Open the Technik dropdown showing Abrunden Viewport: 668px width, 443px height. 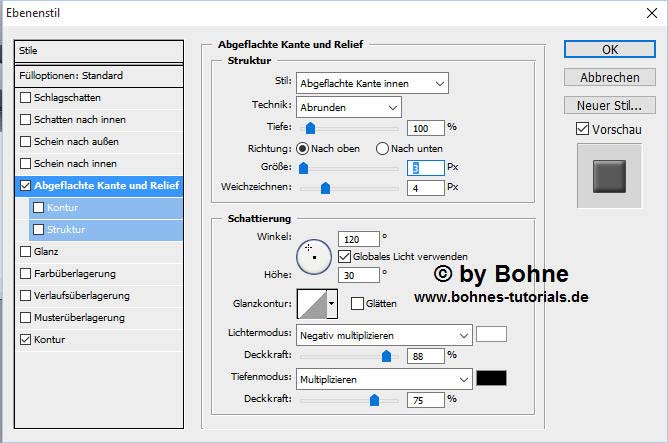point(348,106)
